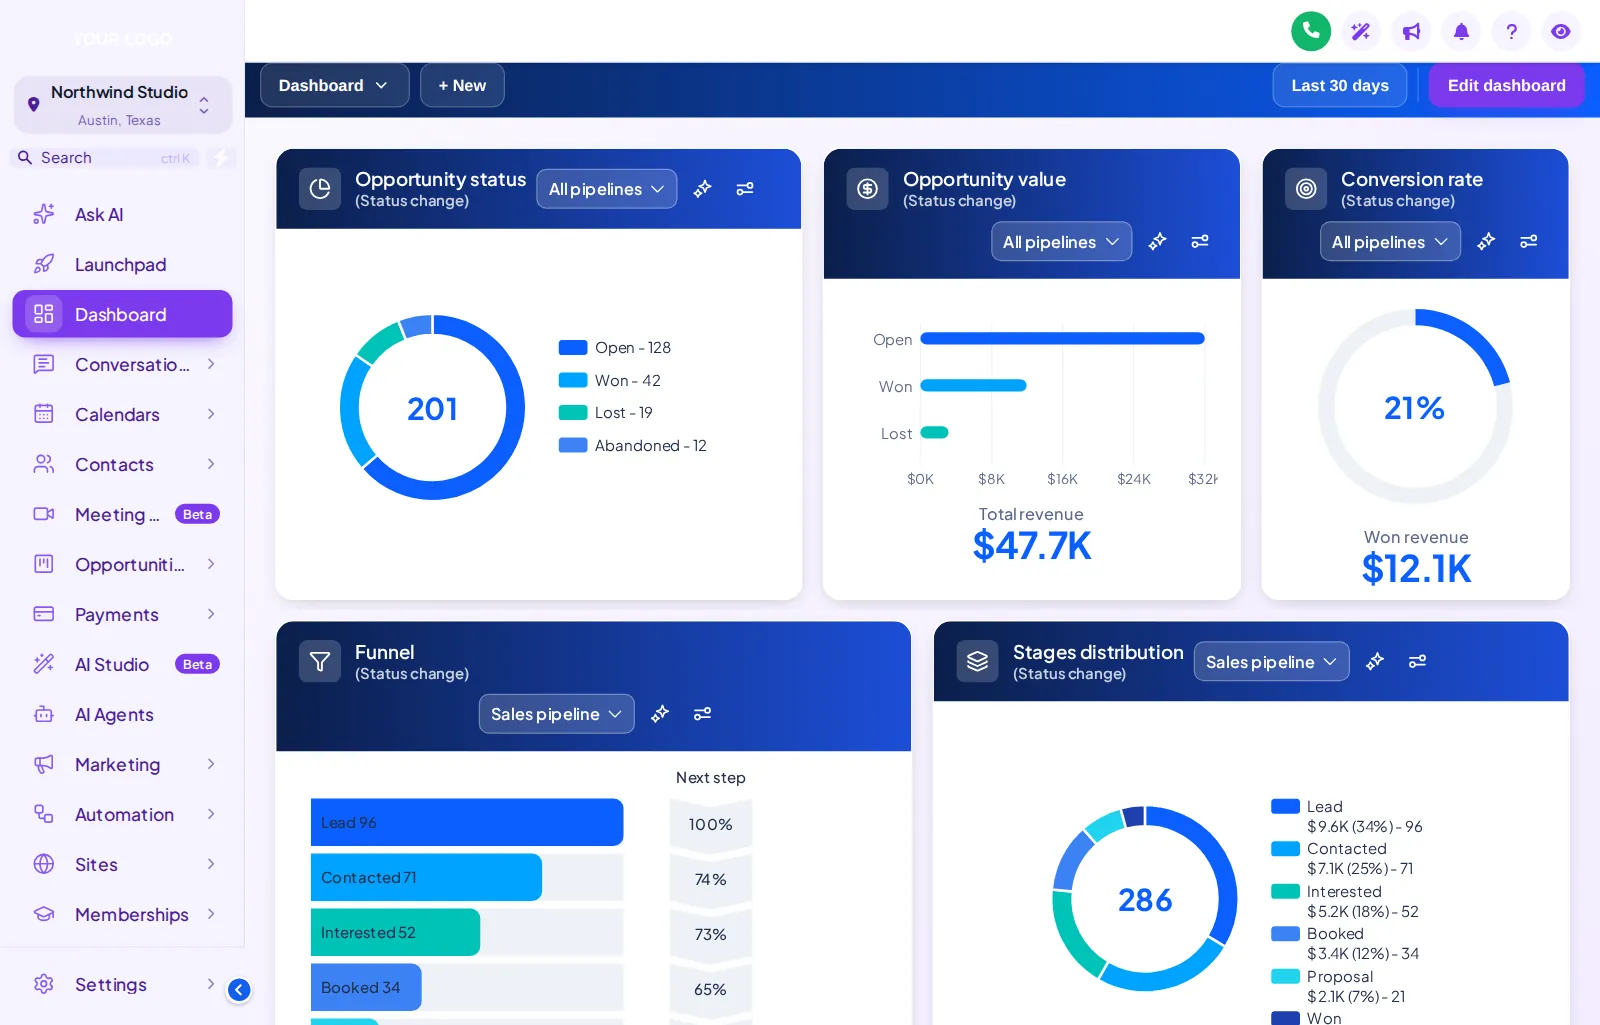Click the Open - 128 legend swatch
Screen dimensions: 1600x1025
[x=573, y=348]
